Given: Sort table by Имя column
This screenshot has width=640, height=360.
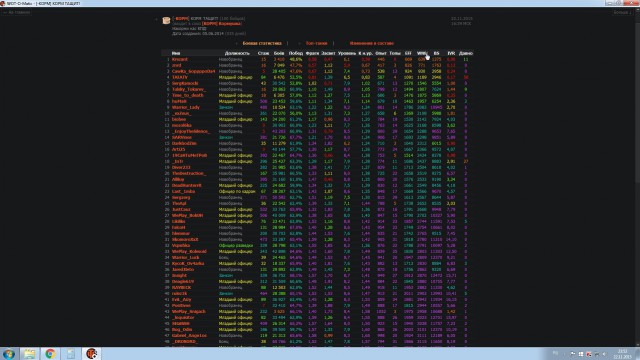Looking at the screenshot, I should [176, 53].
